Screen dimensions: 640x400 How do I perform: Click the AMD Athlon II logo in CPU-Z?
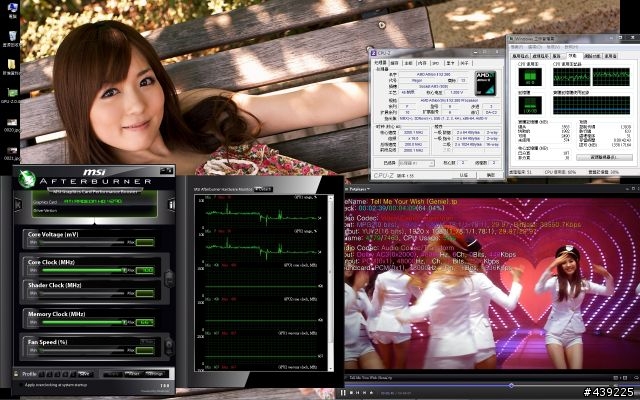click(x=486, y=83)
